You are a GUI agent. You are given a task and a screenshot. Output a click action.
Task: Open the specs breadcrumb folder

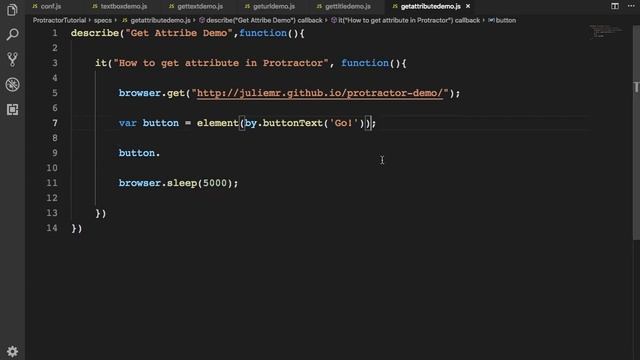(x=103, y=20)
